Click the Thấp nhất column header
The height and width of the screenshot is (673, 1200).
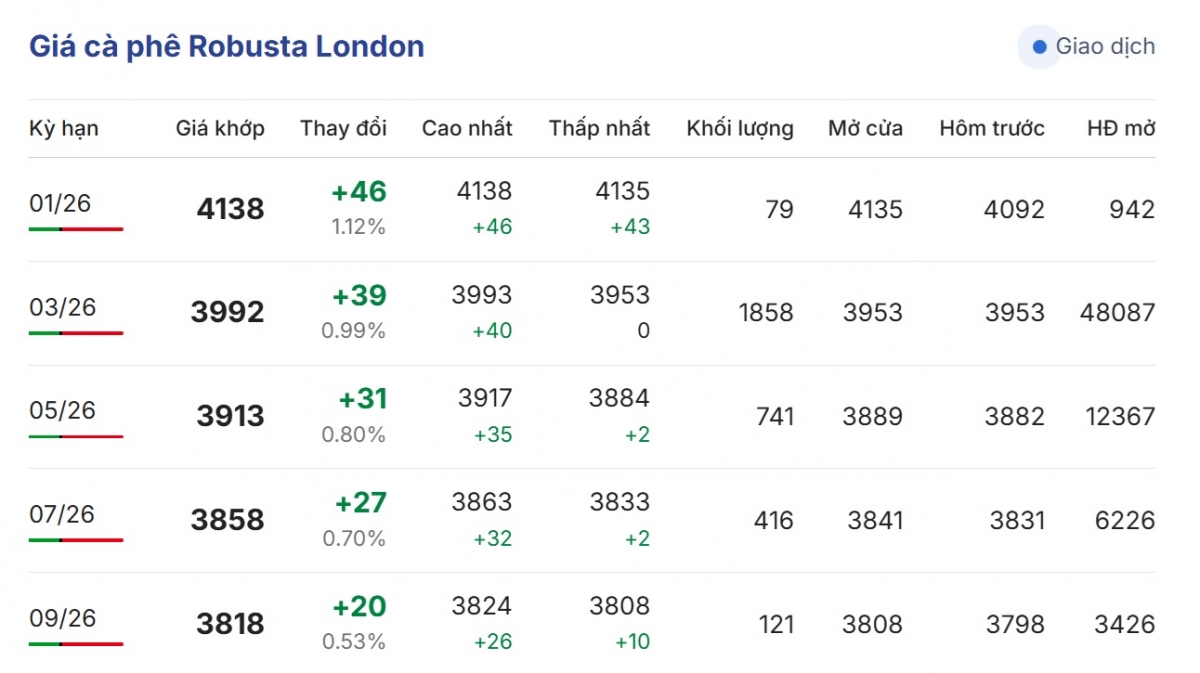[599, 128]
